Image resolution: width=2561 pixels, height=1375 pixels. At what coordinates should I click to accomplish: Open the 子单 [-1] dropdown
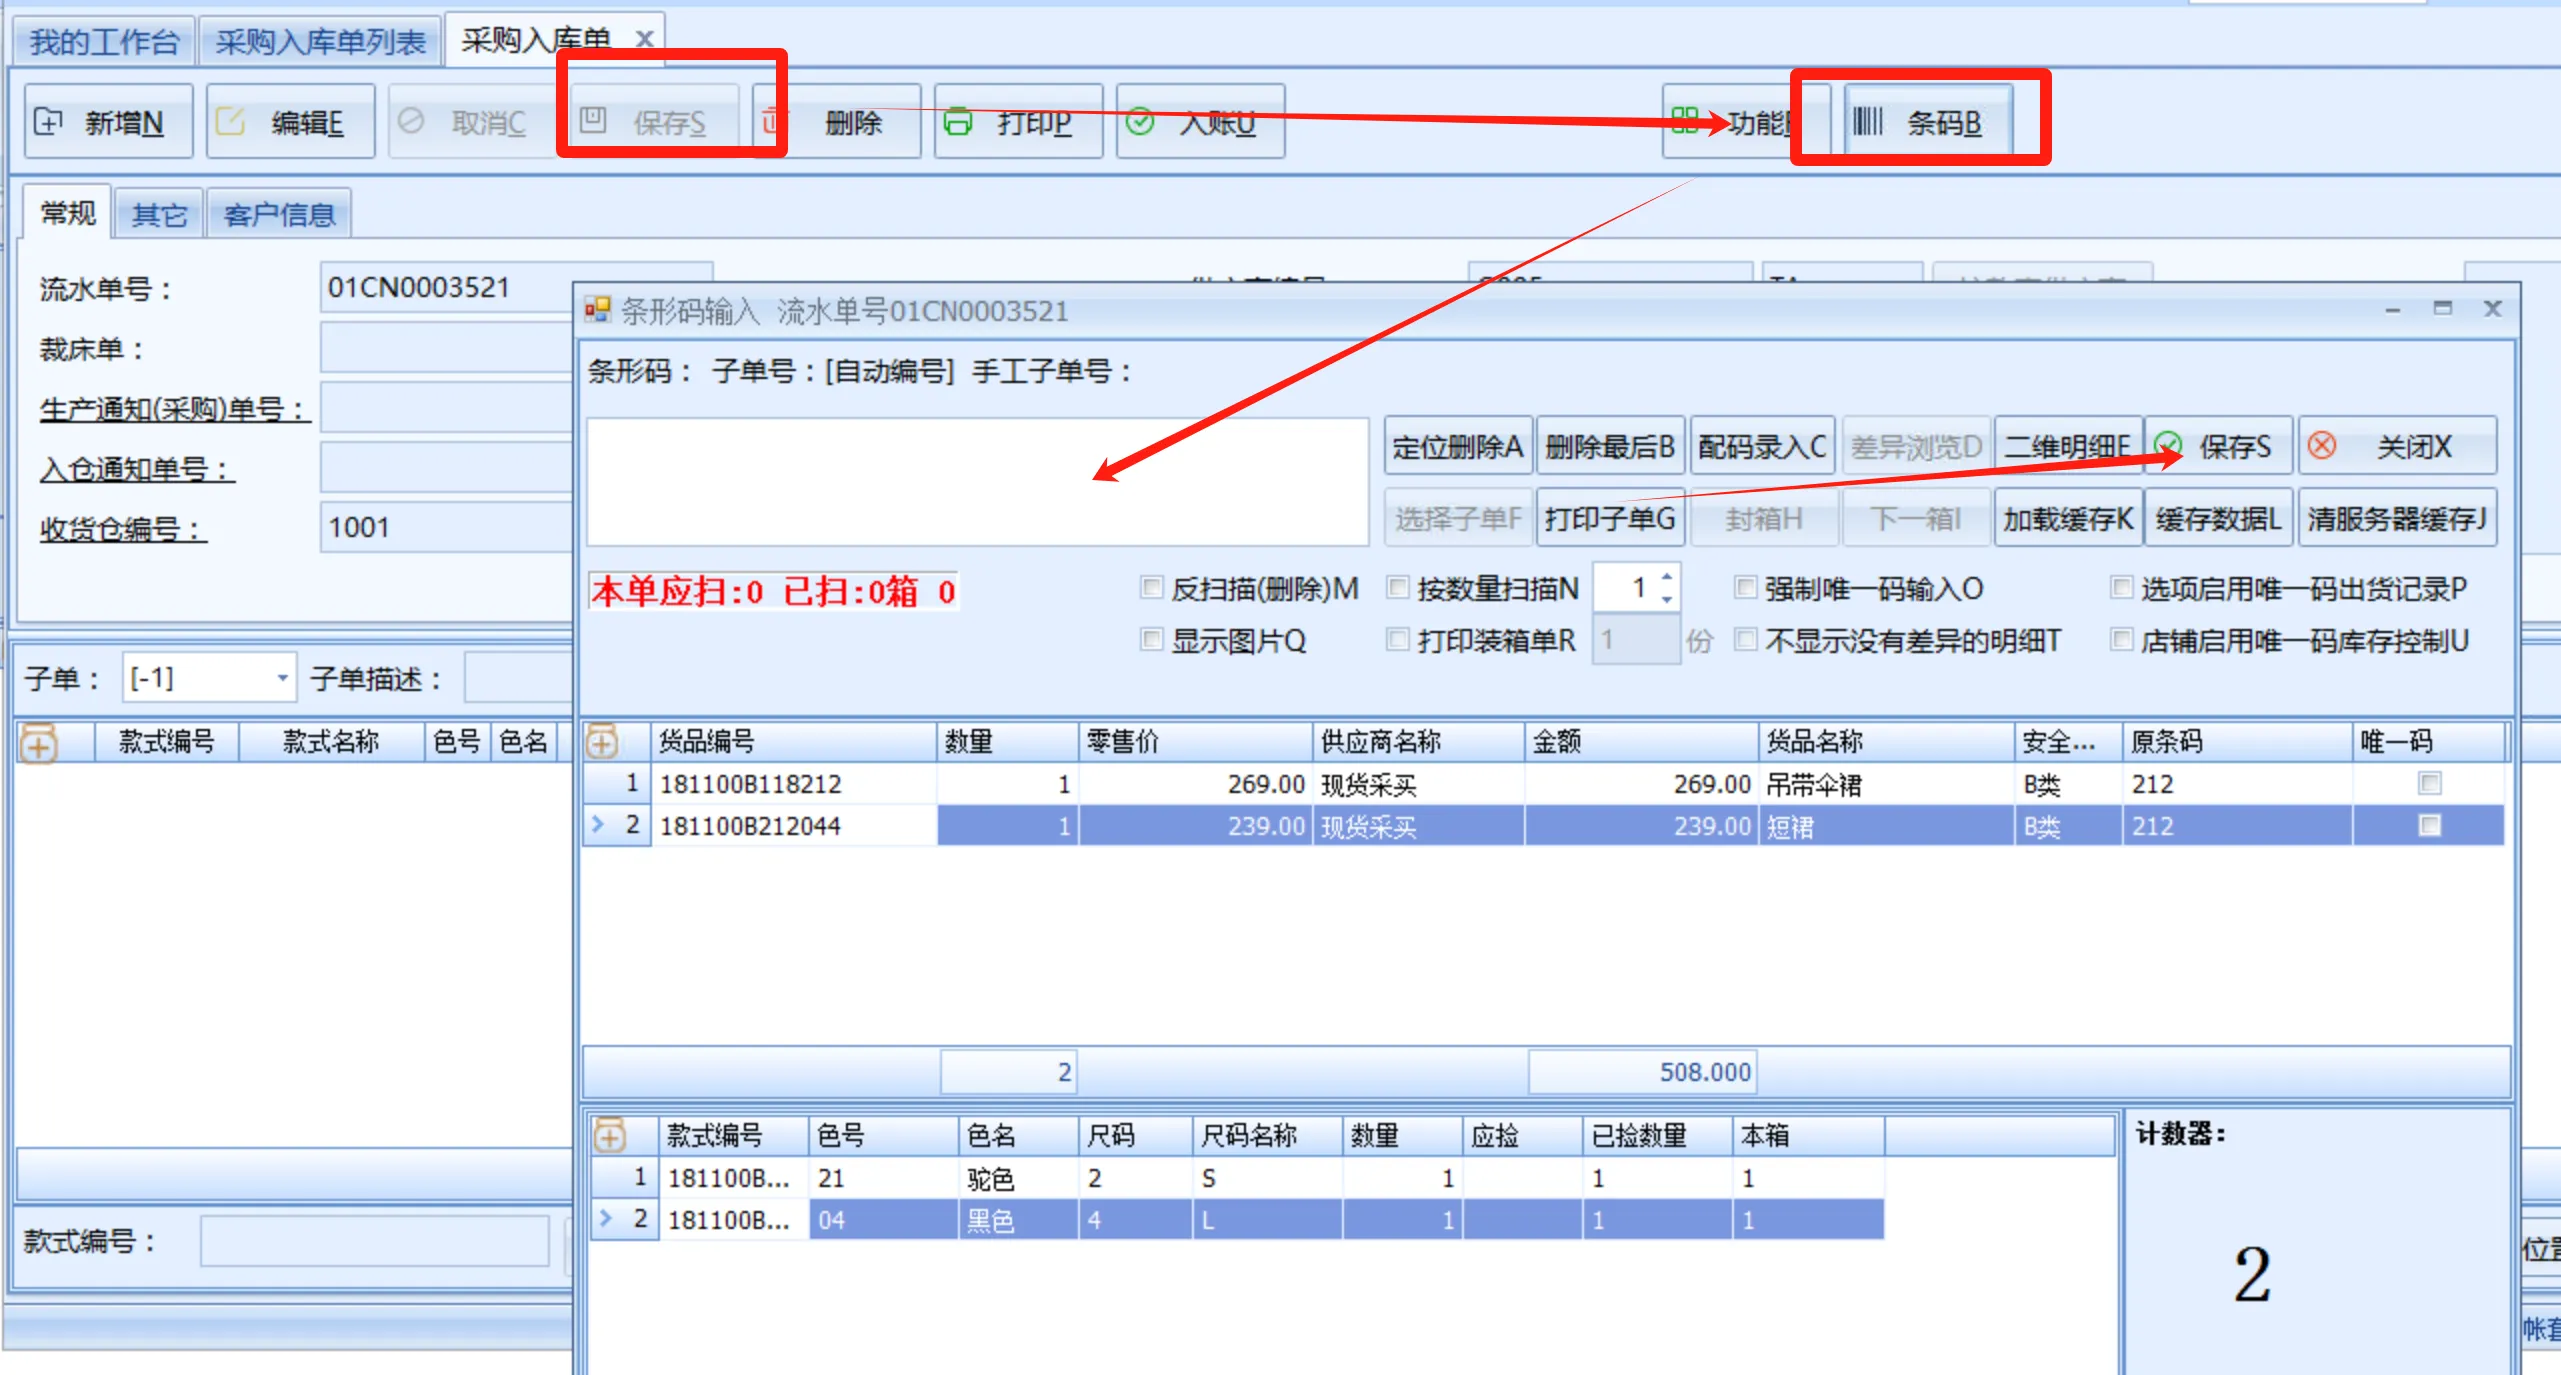click(x=282, y=679)
